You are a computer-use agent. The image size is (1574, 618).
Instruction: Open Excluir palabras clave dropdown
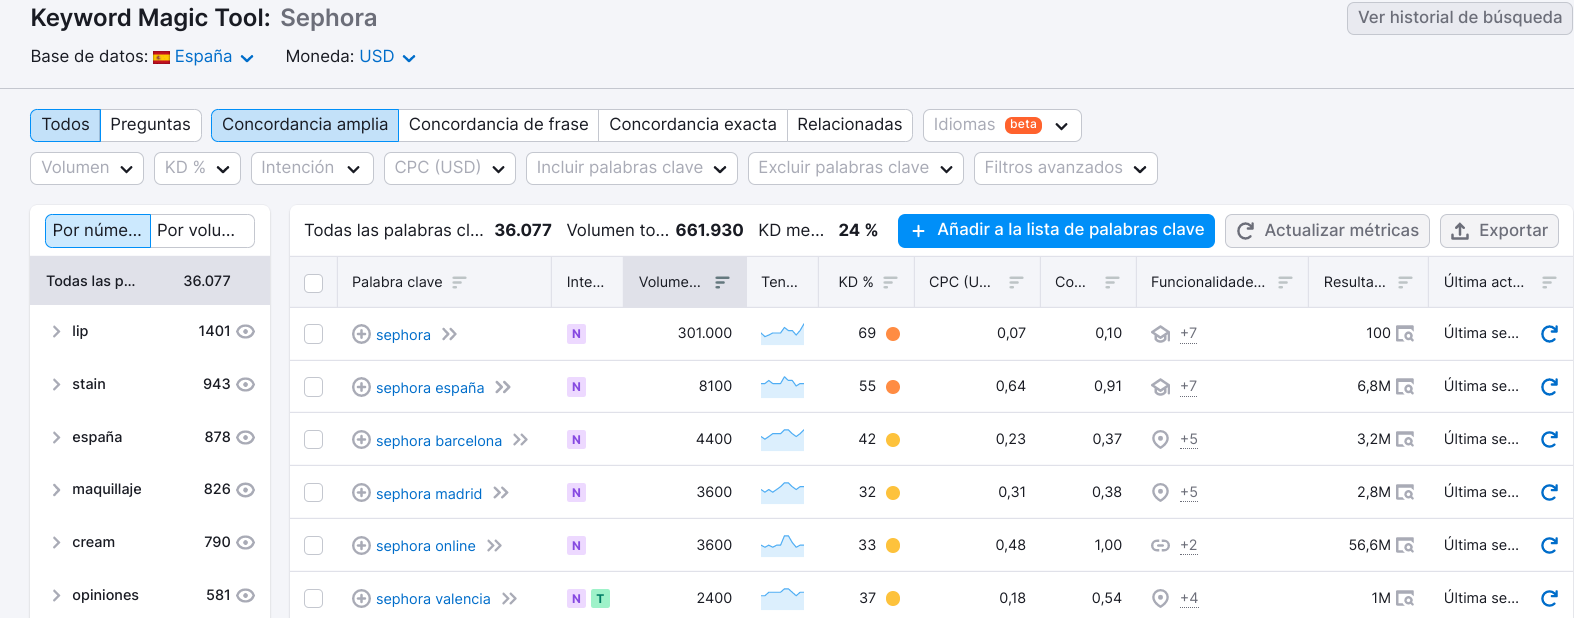[856, 168]
